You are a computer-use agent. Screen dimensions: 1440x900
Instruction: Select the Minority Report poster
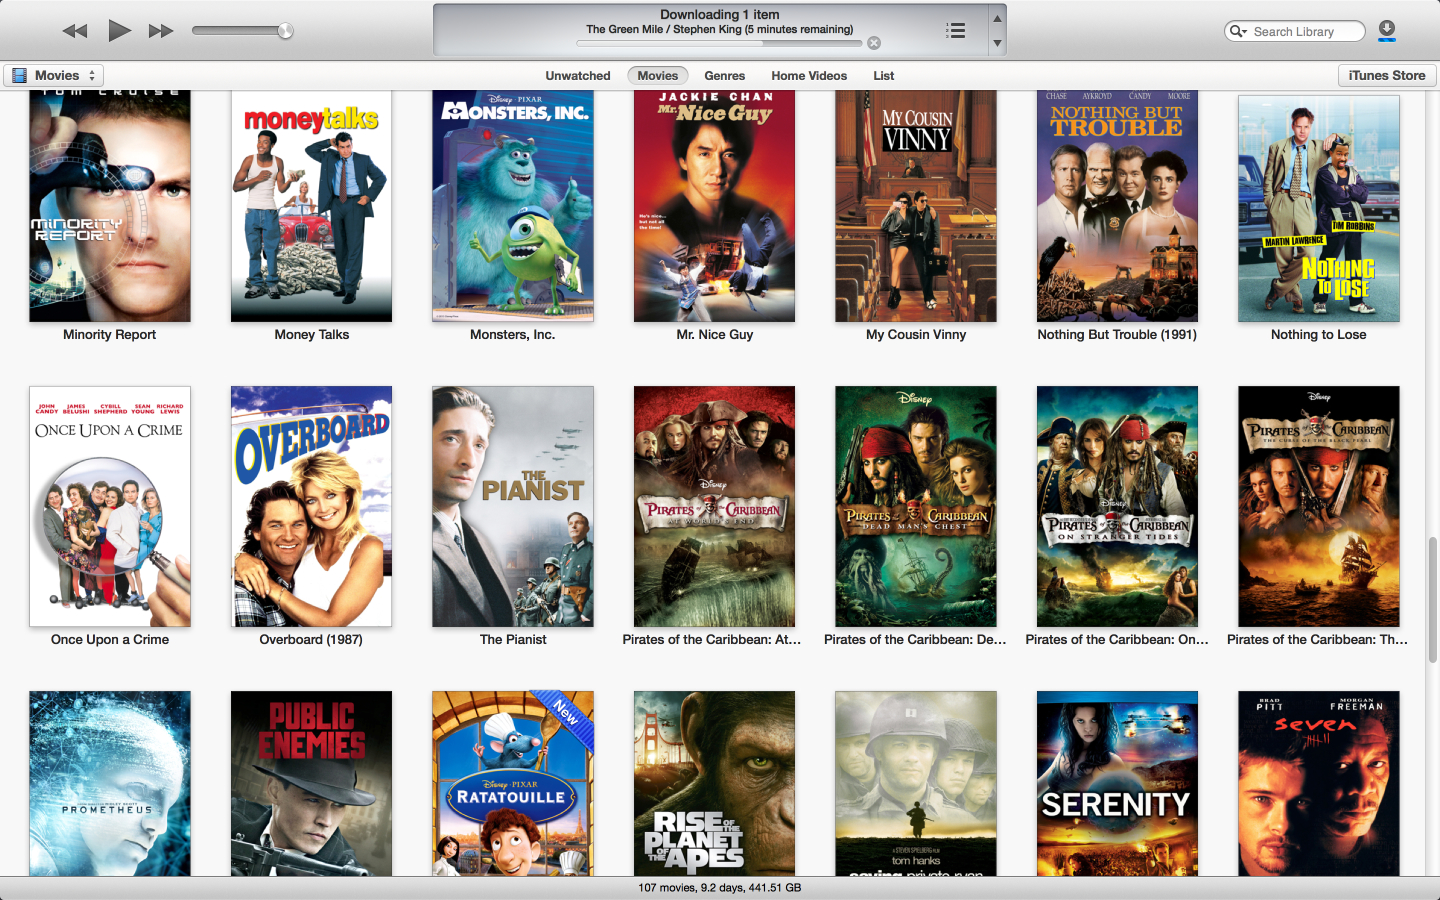[x=110, y=206]
